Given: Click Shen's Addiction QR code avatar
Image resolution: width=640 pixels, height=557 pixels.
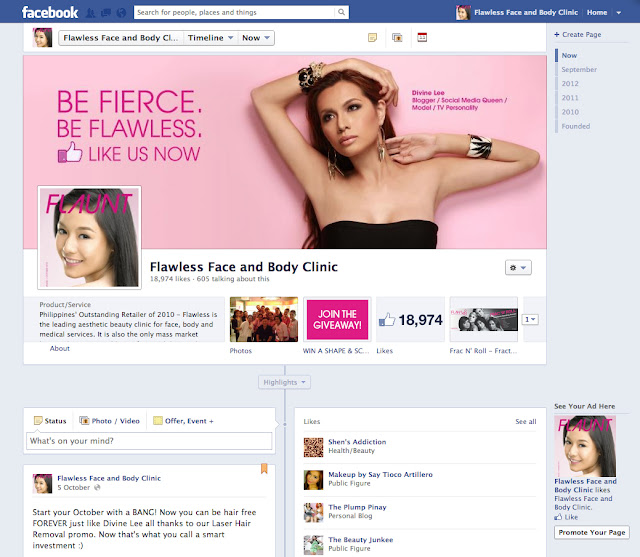Looking at the screenshot, I should click(313, 447).
